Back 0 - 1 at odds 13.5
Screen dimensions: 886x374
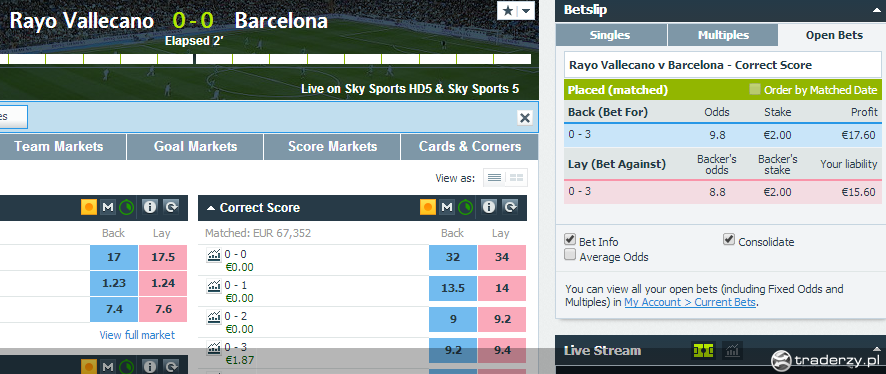[x=453, y=288]
